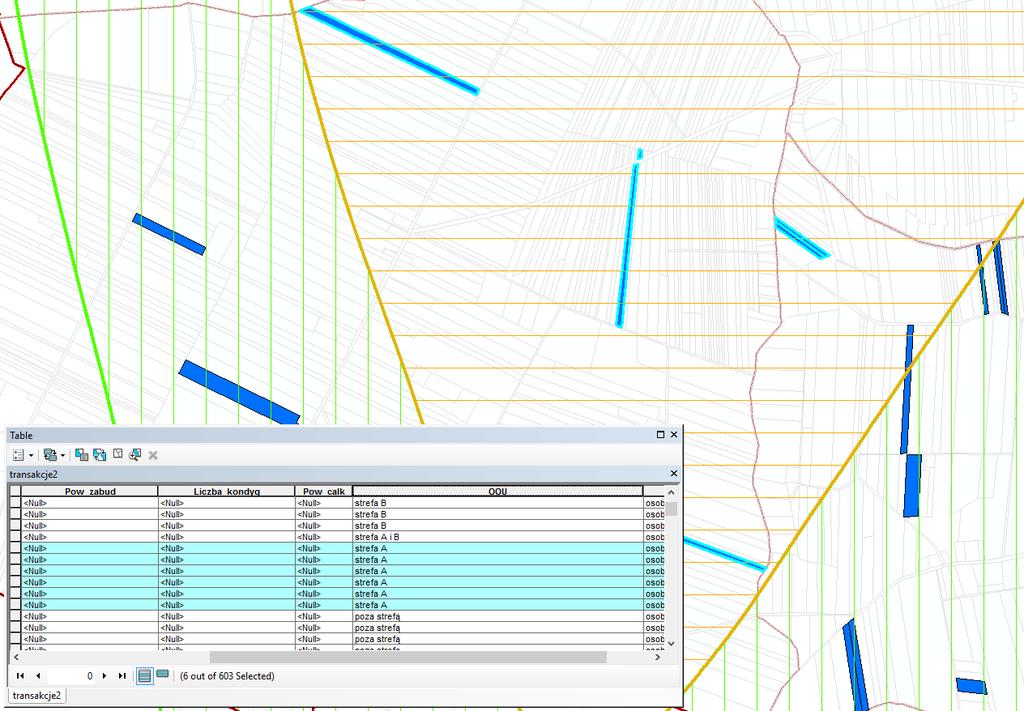Click the horizontal scrollbar thumb in table
Image resolution: width=1024 pixels, height=711 pixels.
tap(408, 657)
